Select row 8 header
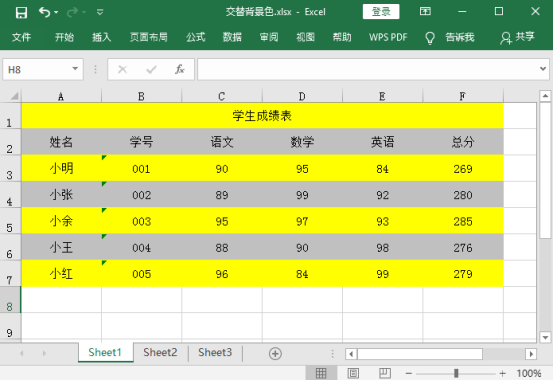Screen dimensions: 554x380 10,300
